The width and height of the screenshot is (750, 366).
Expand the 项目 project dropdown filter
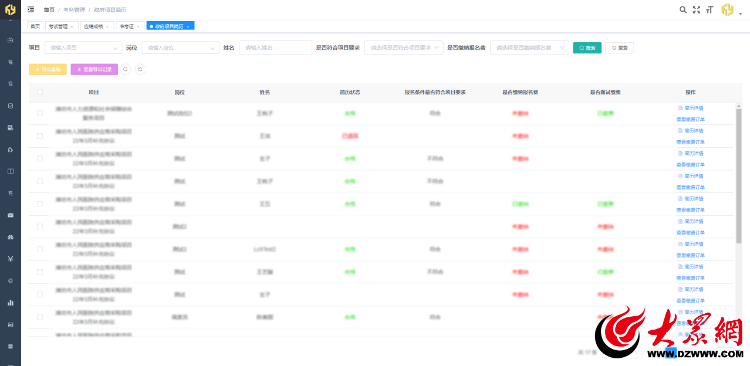pyautogui.click(x=83, y=48)
